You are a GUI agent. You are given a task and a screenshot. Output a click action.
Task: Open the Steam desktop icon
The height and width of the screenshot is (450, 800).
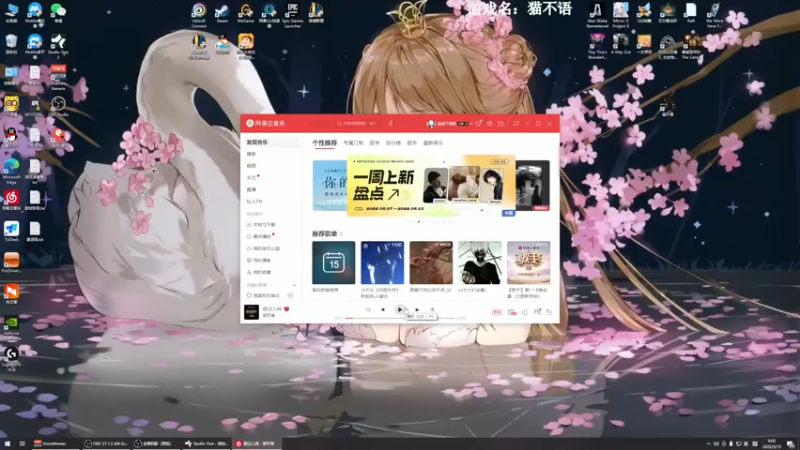222,14
